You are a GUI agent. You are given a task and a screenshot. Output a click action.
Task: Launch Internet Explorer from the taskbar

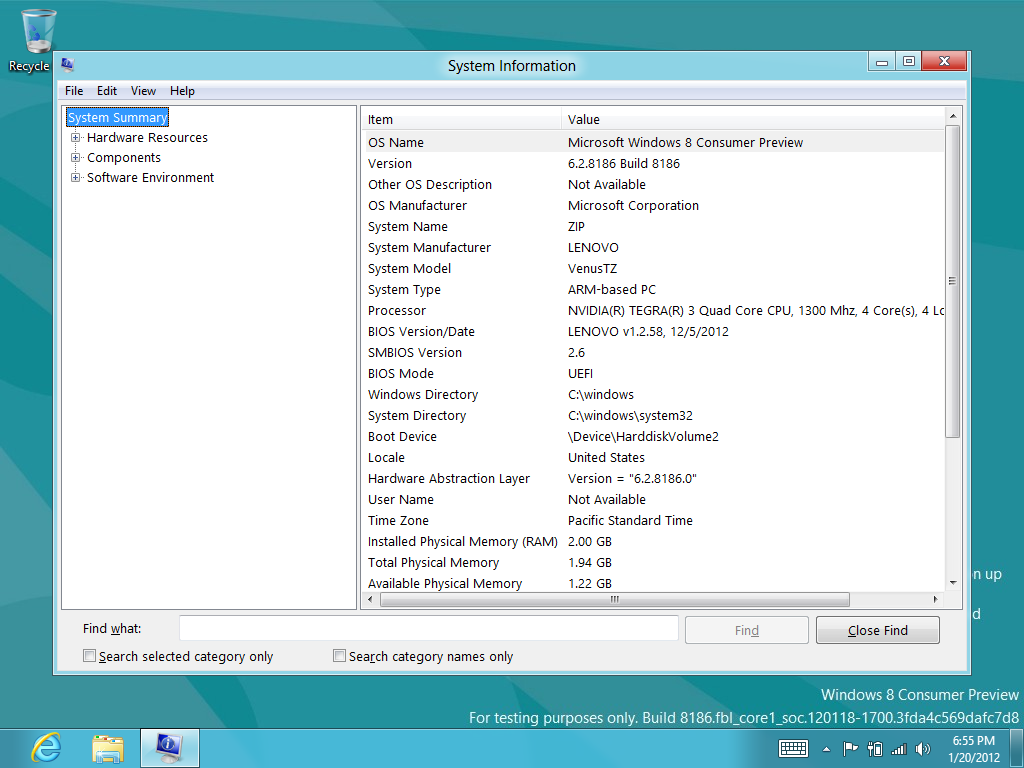click(46, 747)
